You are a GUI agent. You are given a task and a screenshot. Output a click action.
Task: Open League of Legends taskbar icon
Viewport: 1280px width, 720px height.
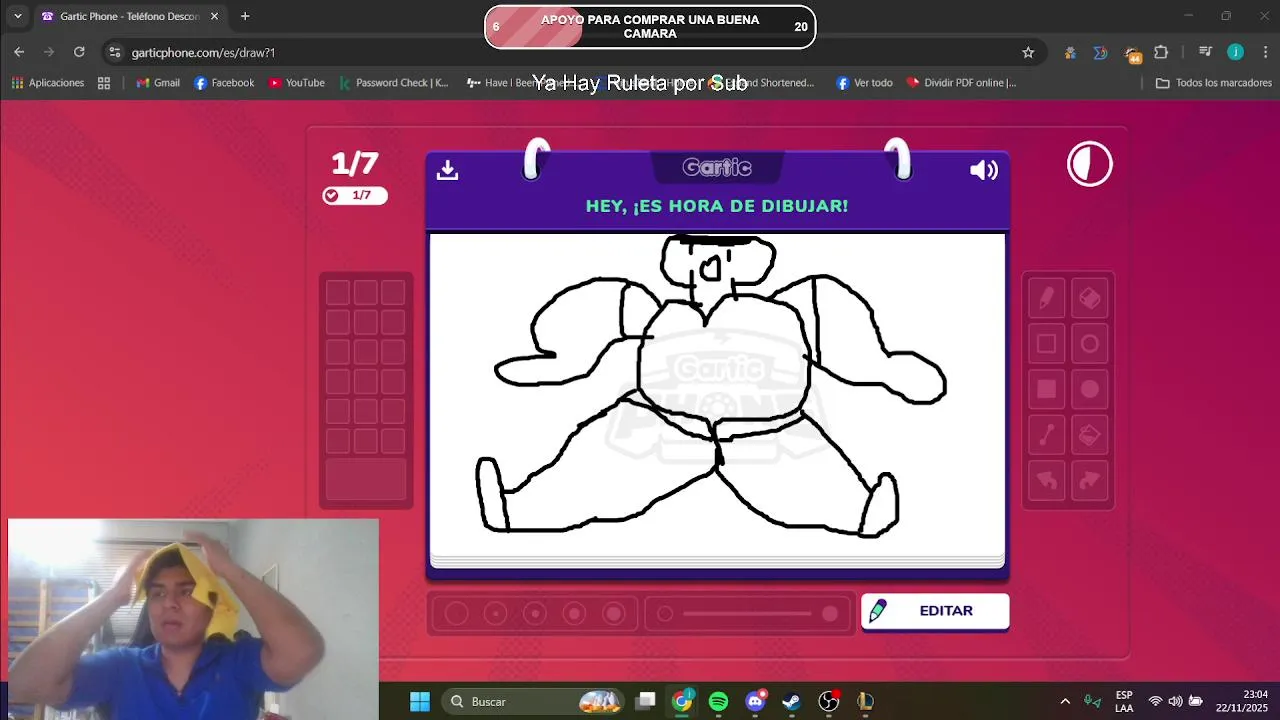(865, 702)
